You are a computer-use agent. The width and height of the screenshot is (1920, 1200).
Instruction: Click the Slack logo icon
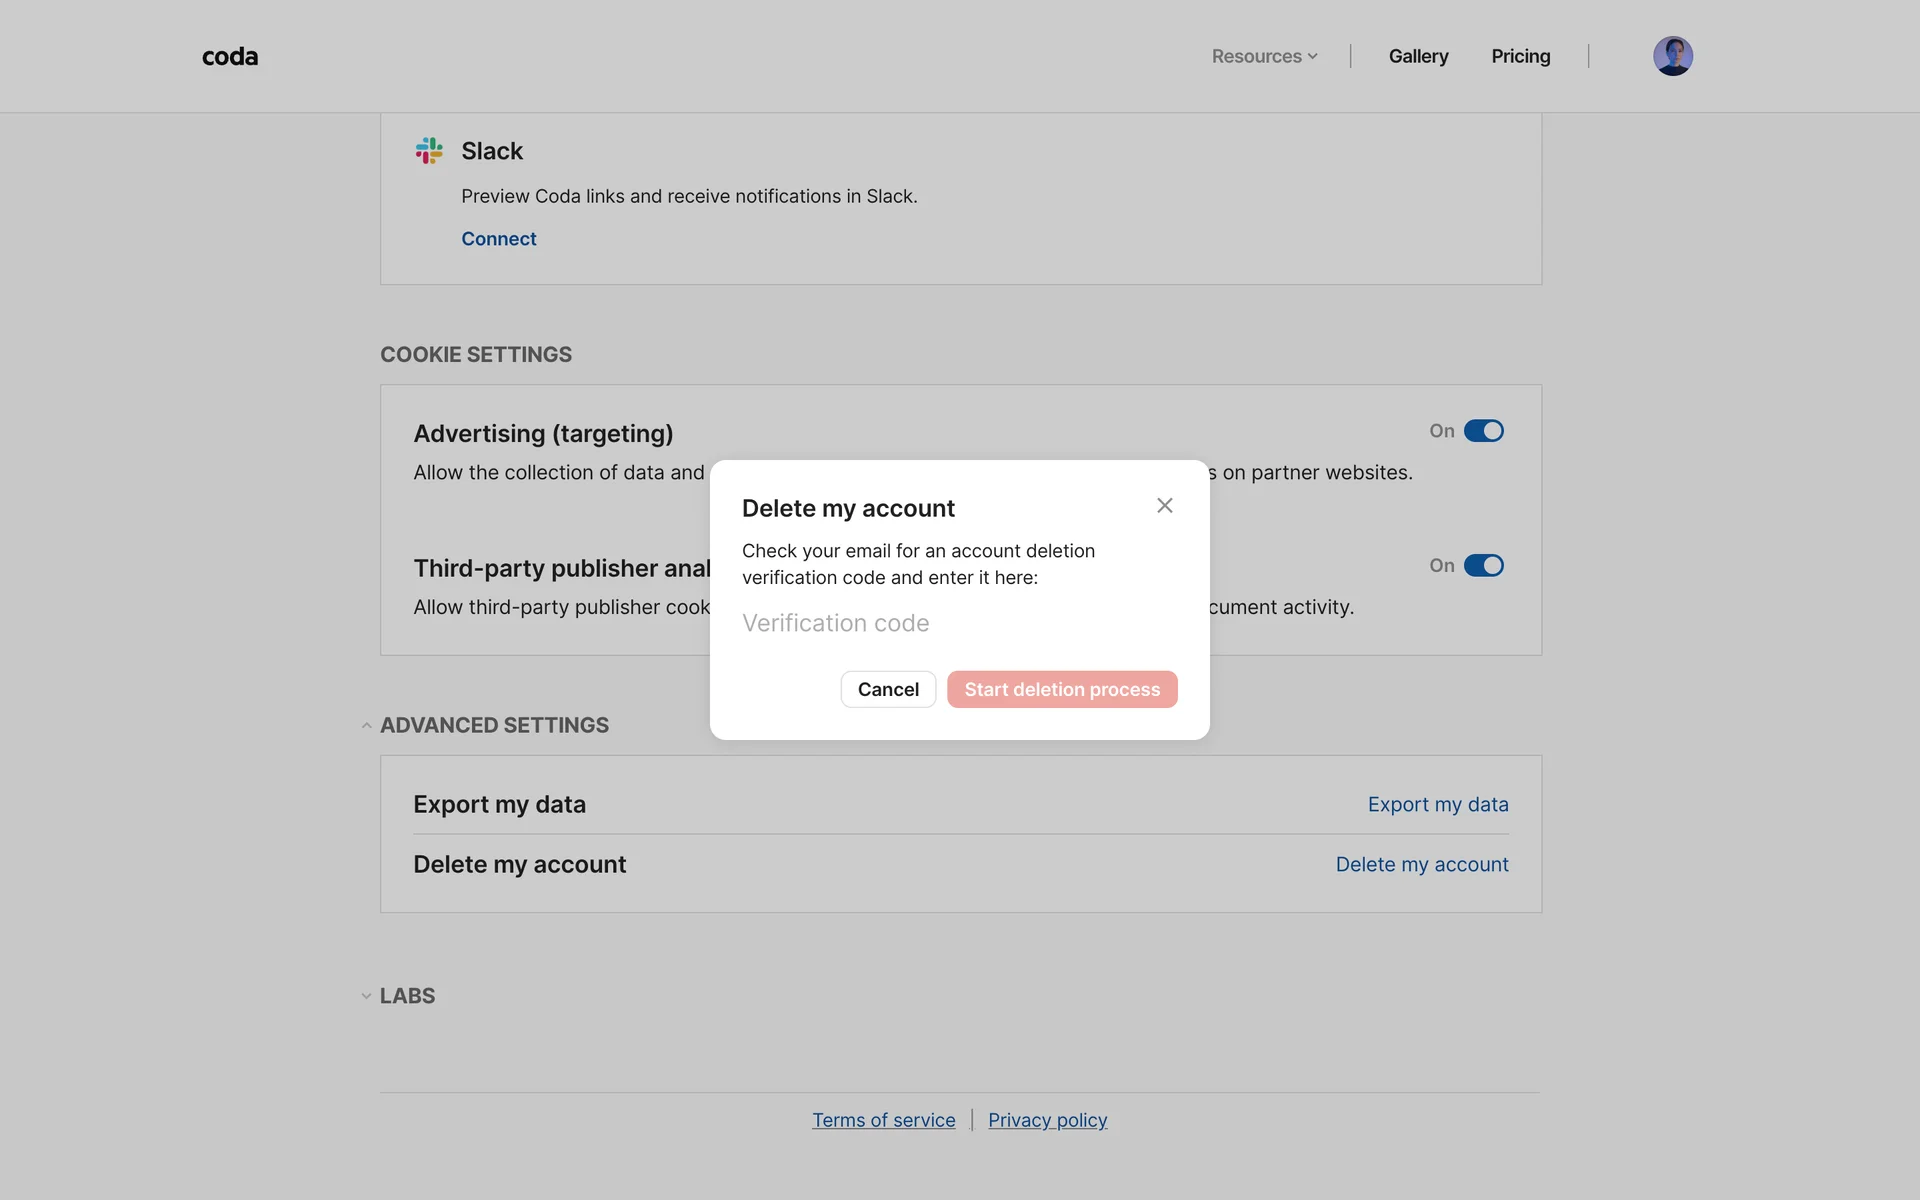(x=429, y=151)
